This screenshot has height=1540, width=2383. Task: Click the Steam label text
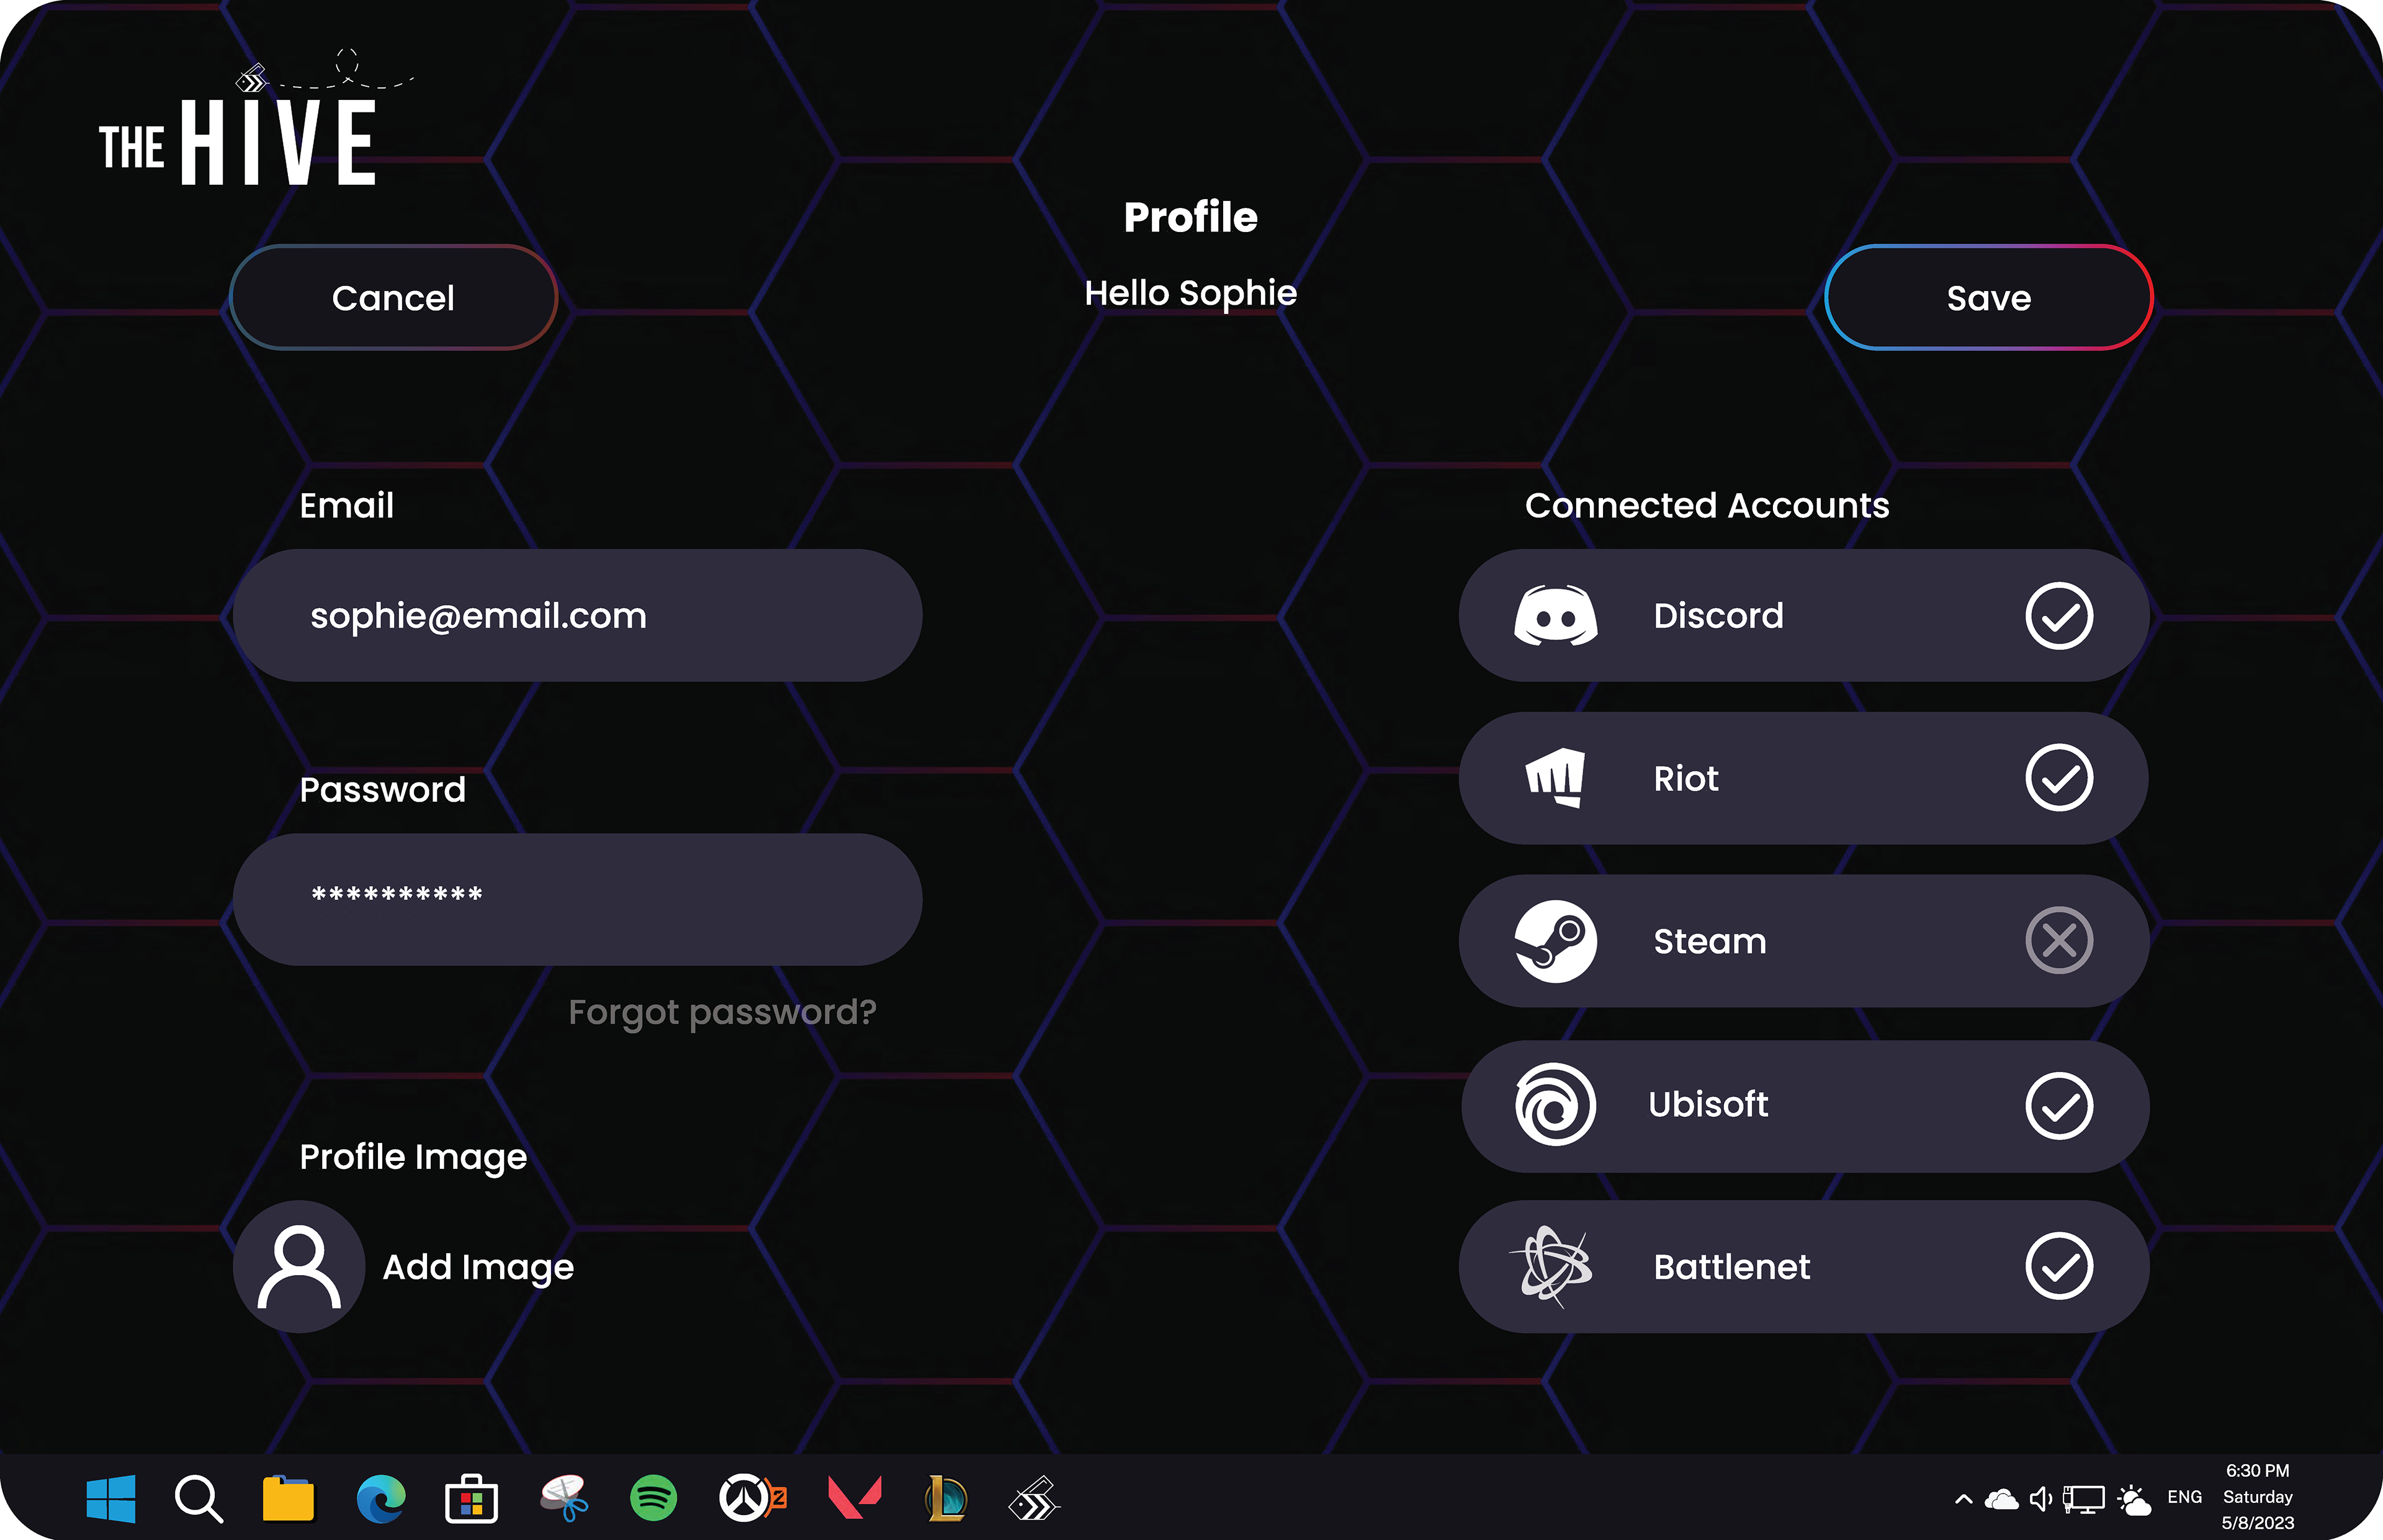tap(1710, 942)
